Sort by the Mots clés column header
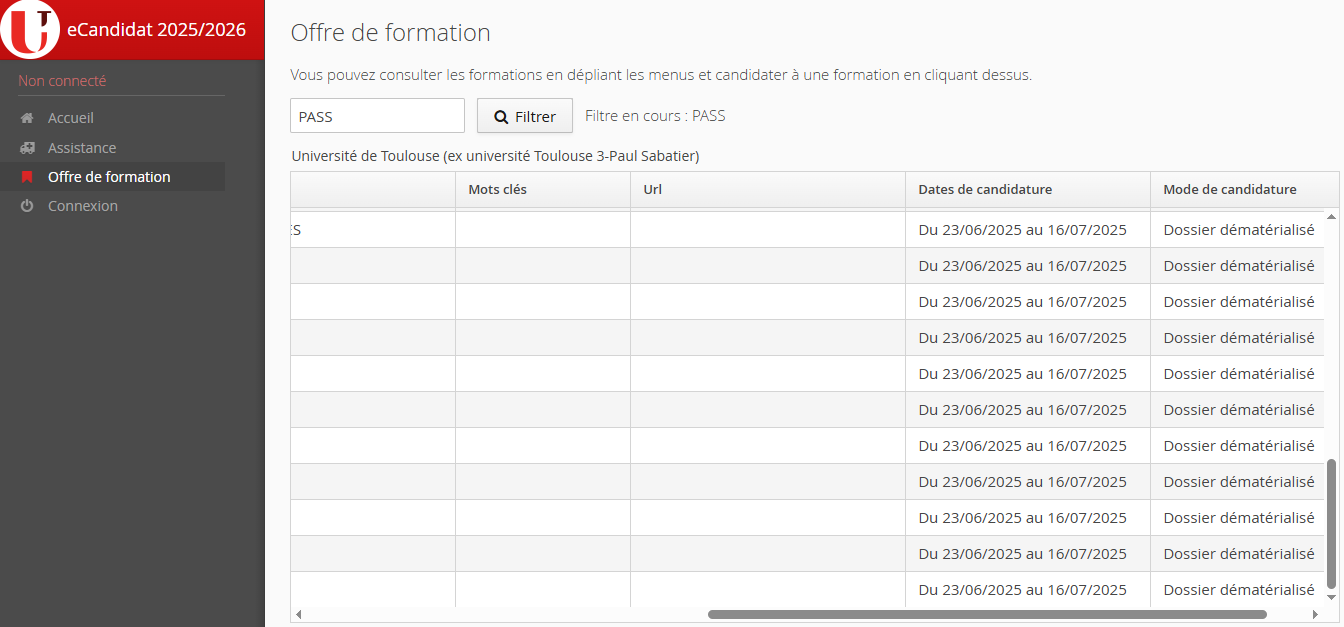 coord(497,189)
